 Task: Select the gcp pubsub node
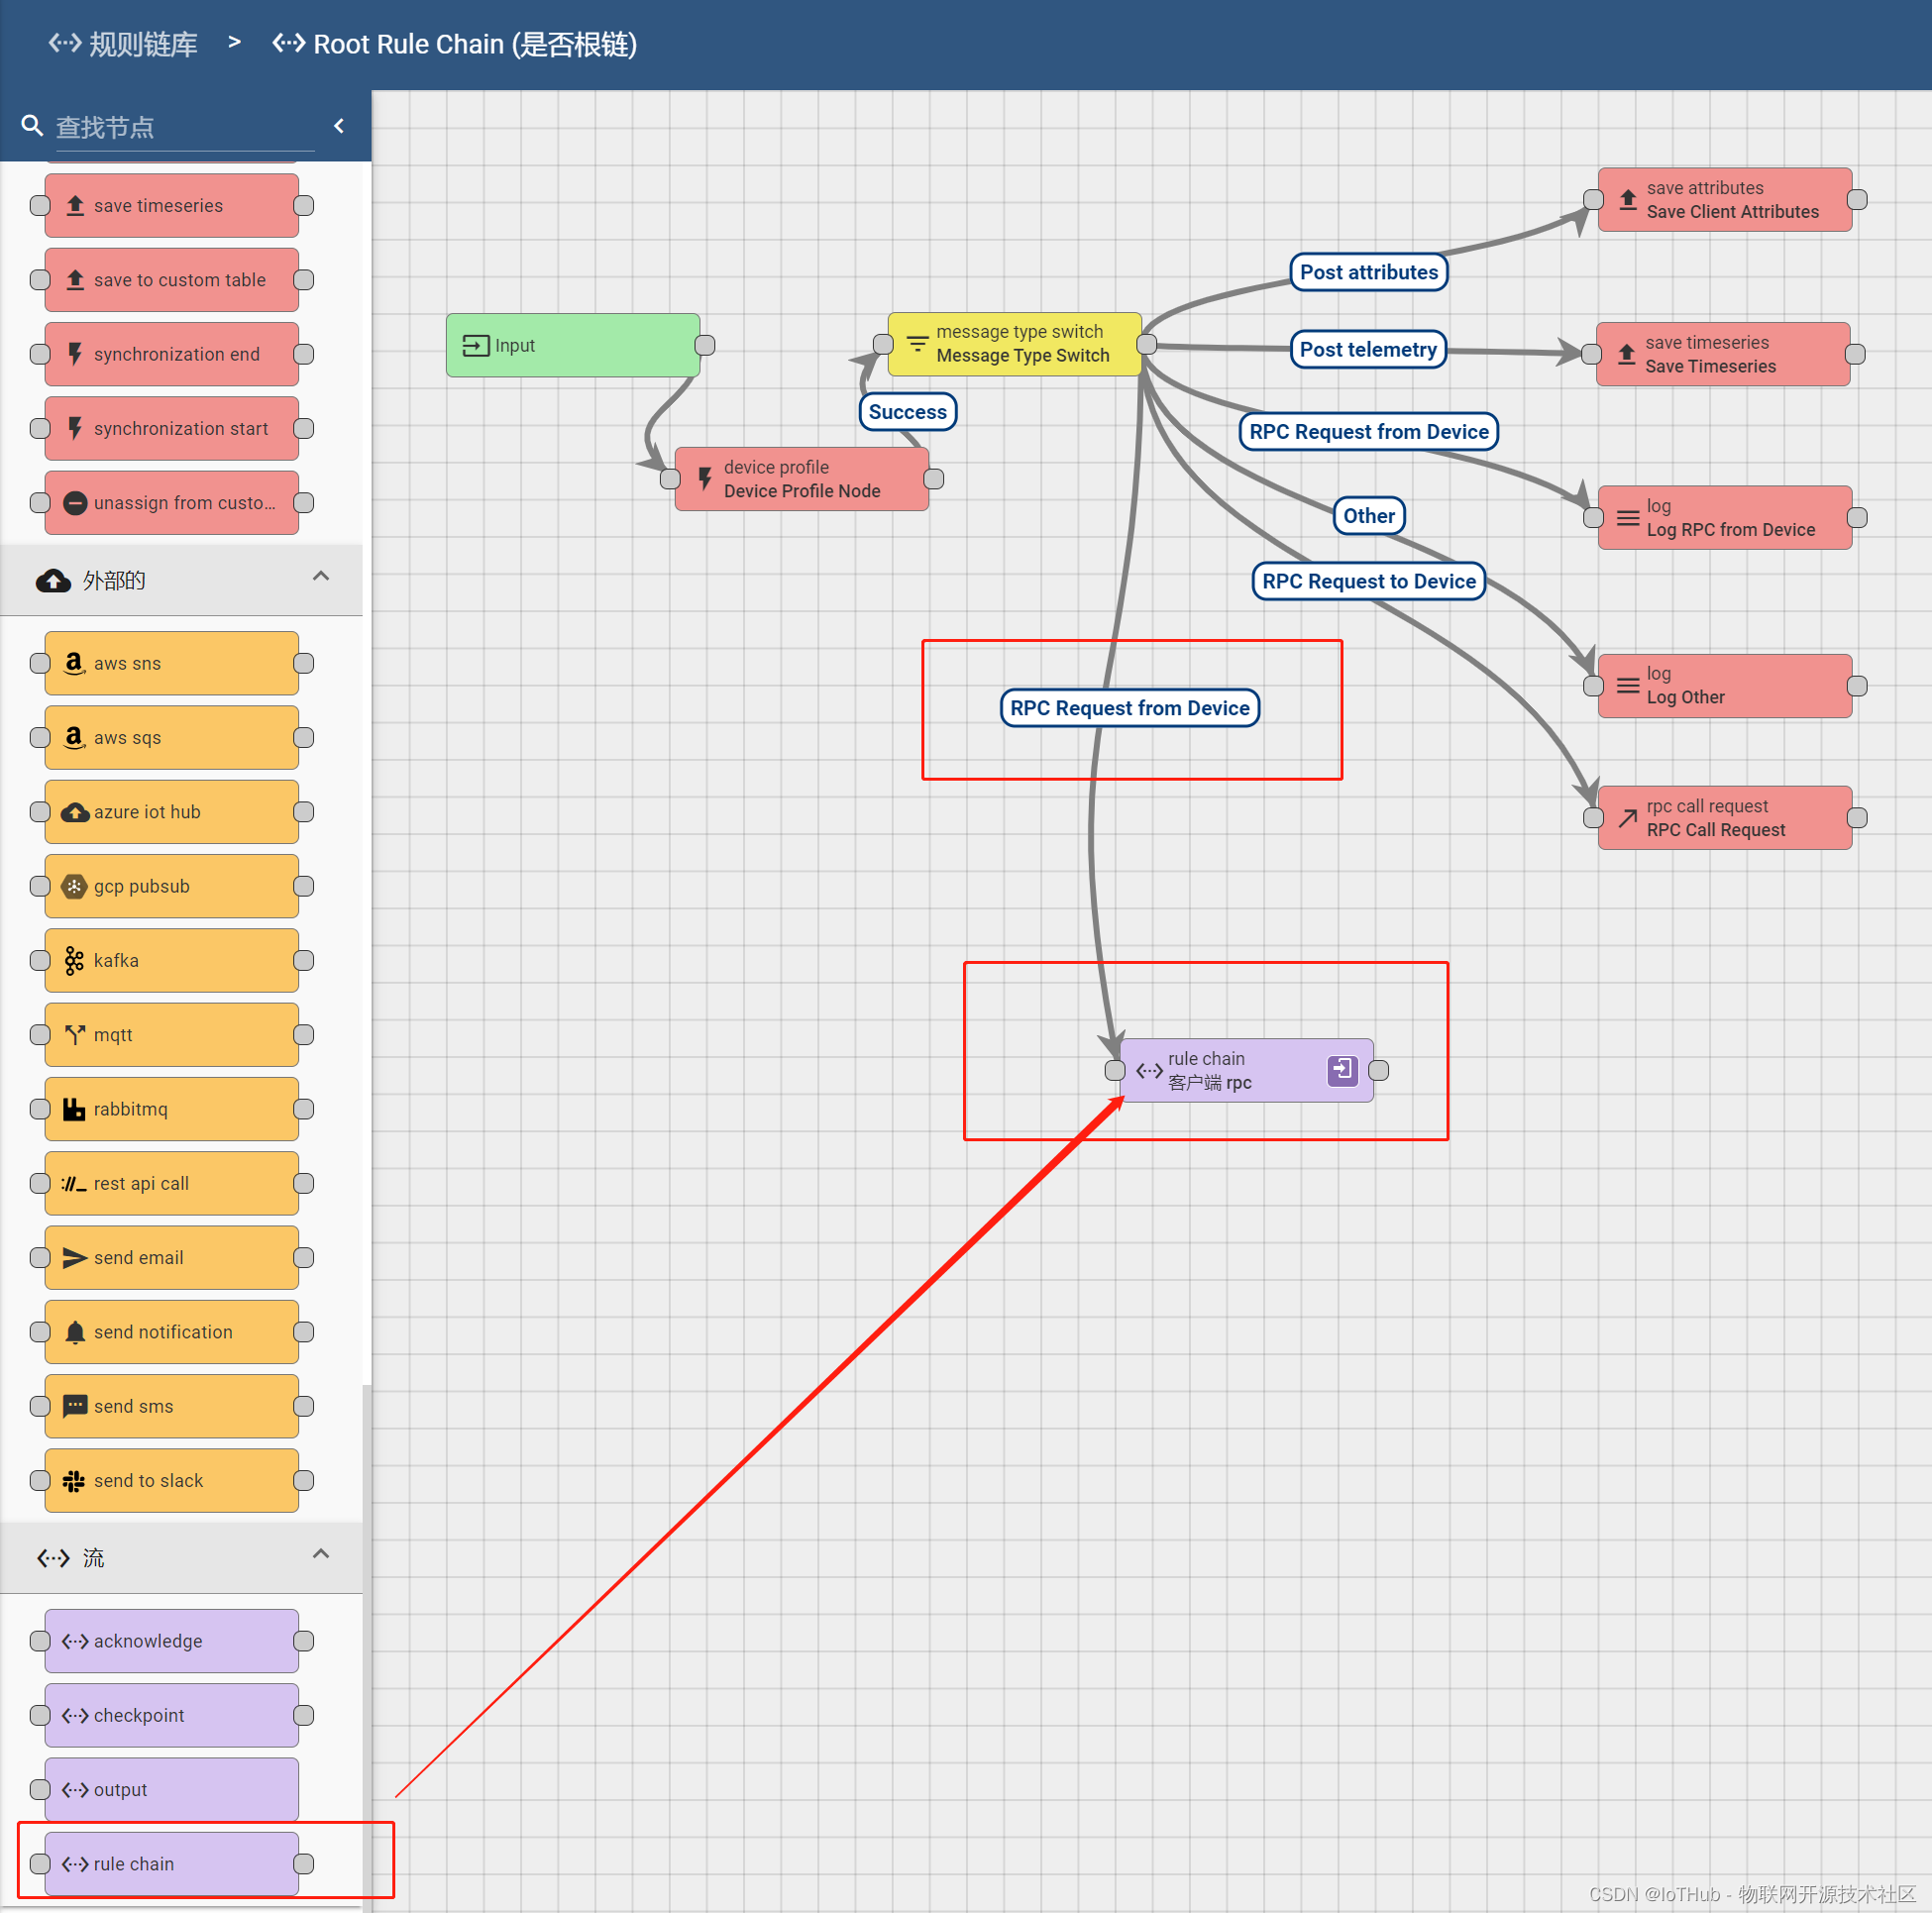pos(170,885)
